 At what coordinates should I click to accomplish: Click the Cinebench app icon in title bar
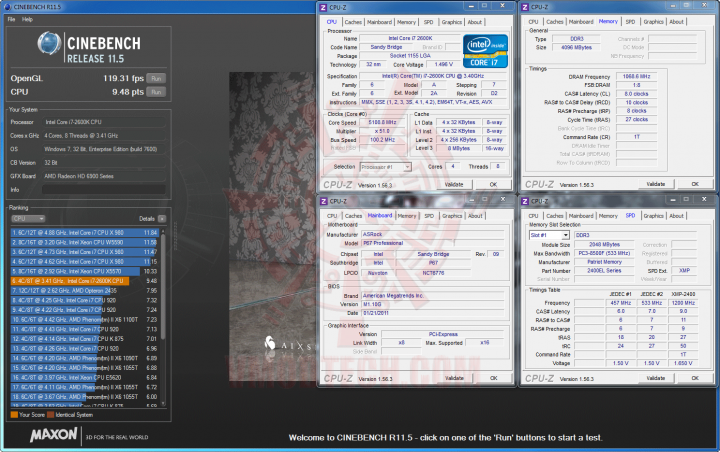pos(7,7)
